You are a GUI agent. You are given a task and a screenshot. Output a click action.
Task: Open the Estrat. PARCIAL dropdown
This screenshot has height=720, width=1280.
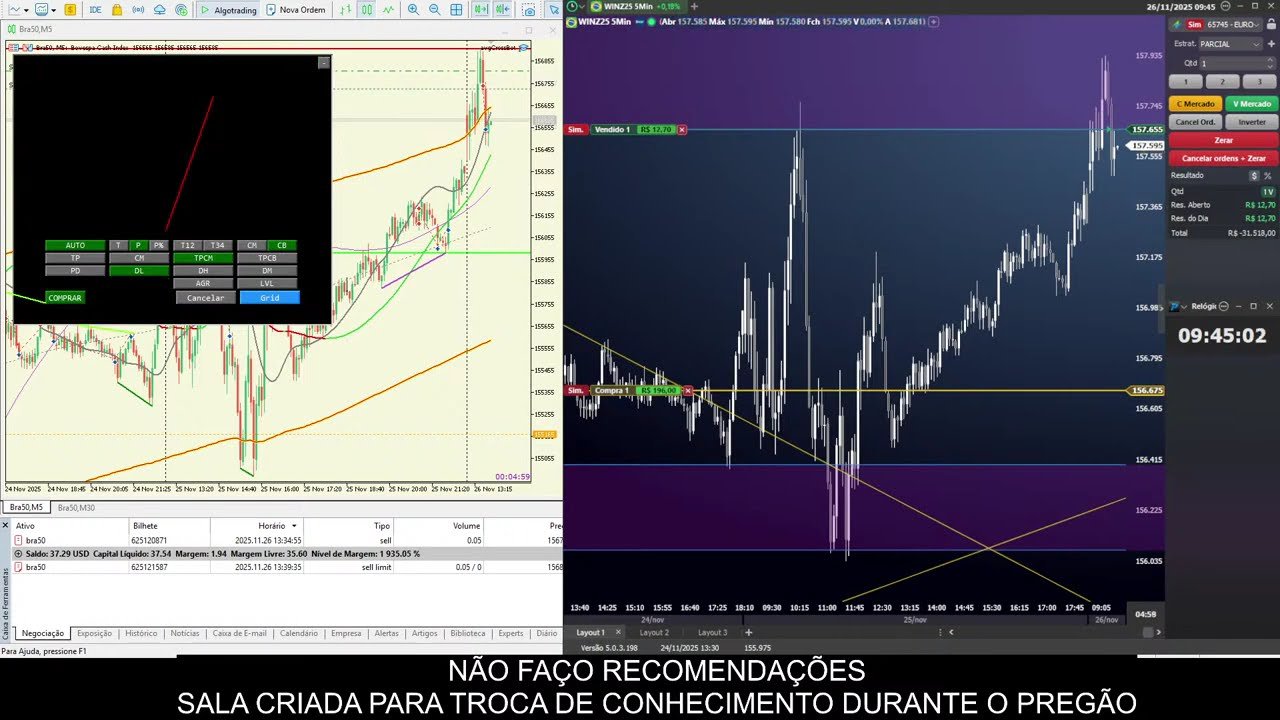point(1231,44)
